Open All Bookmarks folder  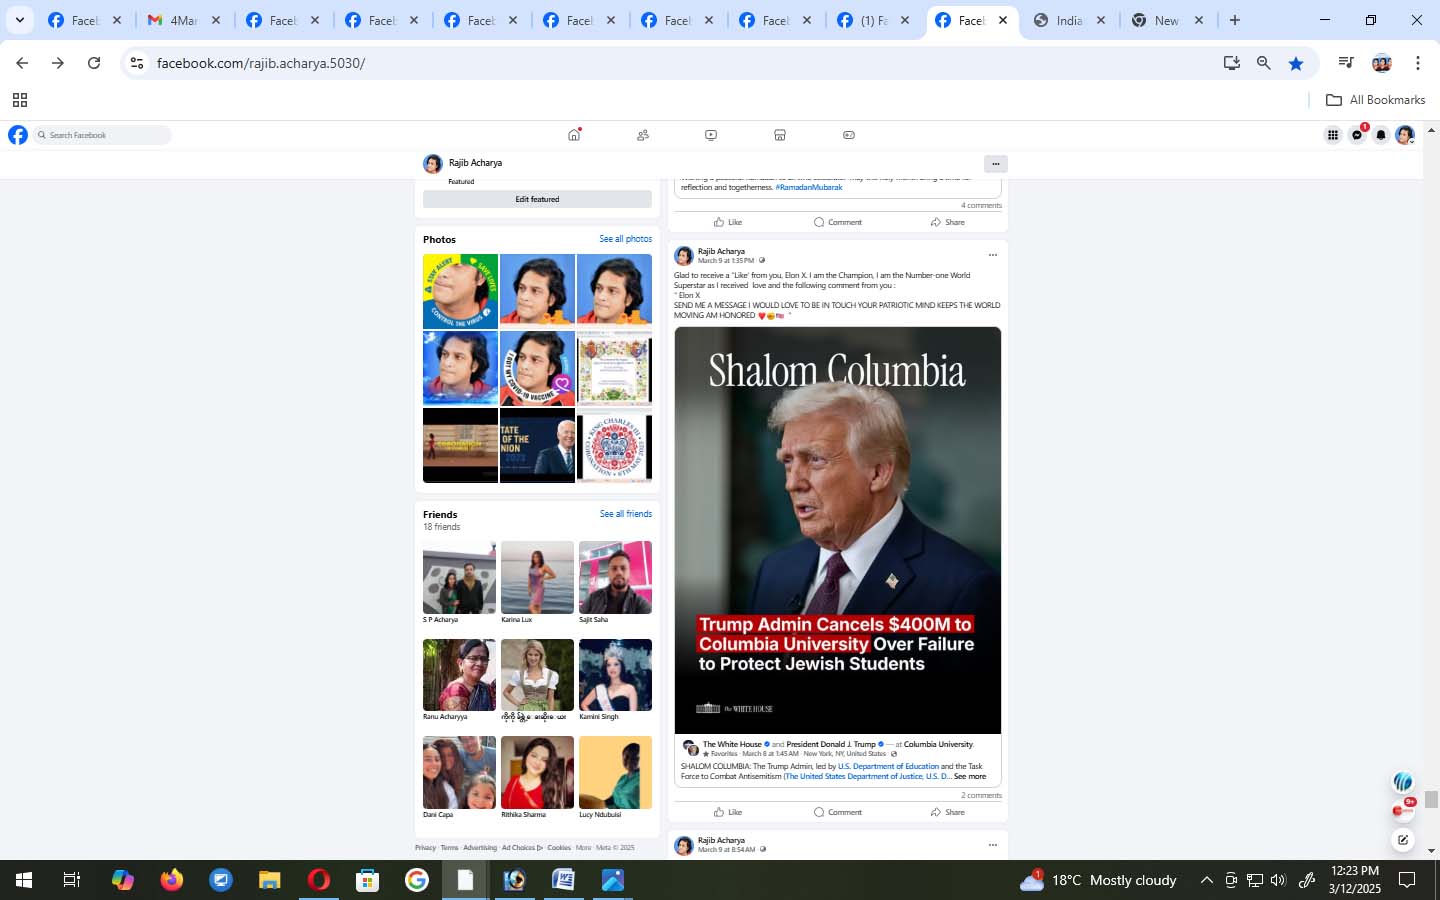pyautogui.click(x=1375, y=100)
